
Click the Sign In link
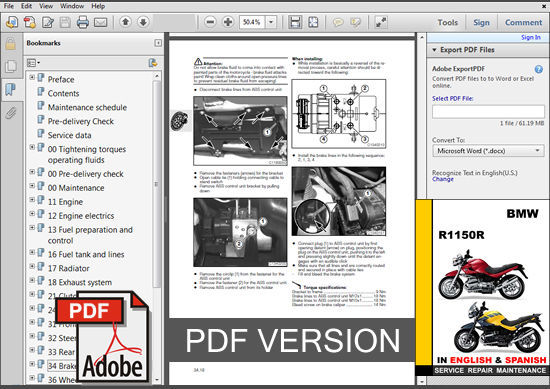pyautogui.click(x=530, y=37)
